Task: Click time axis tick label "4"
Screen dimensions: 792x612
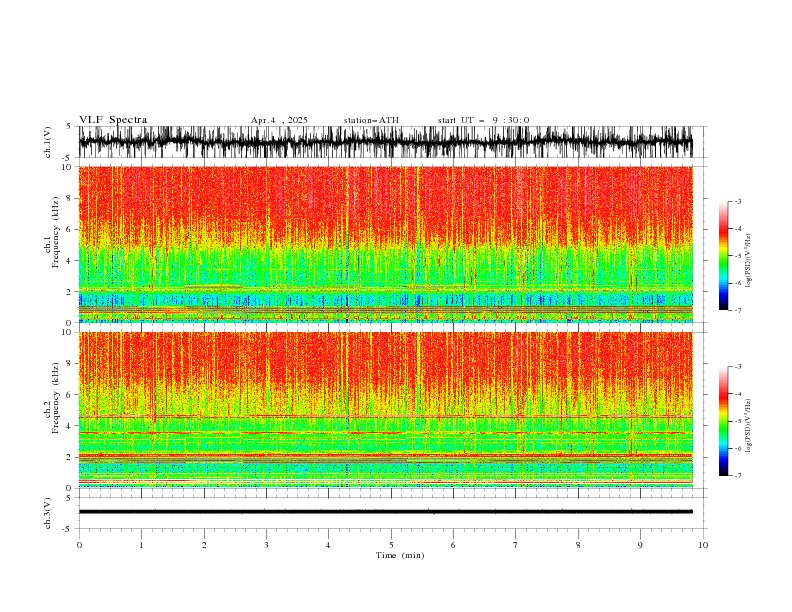Action: click(328, 545)
